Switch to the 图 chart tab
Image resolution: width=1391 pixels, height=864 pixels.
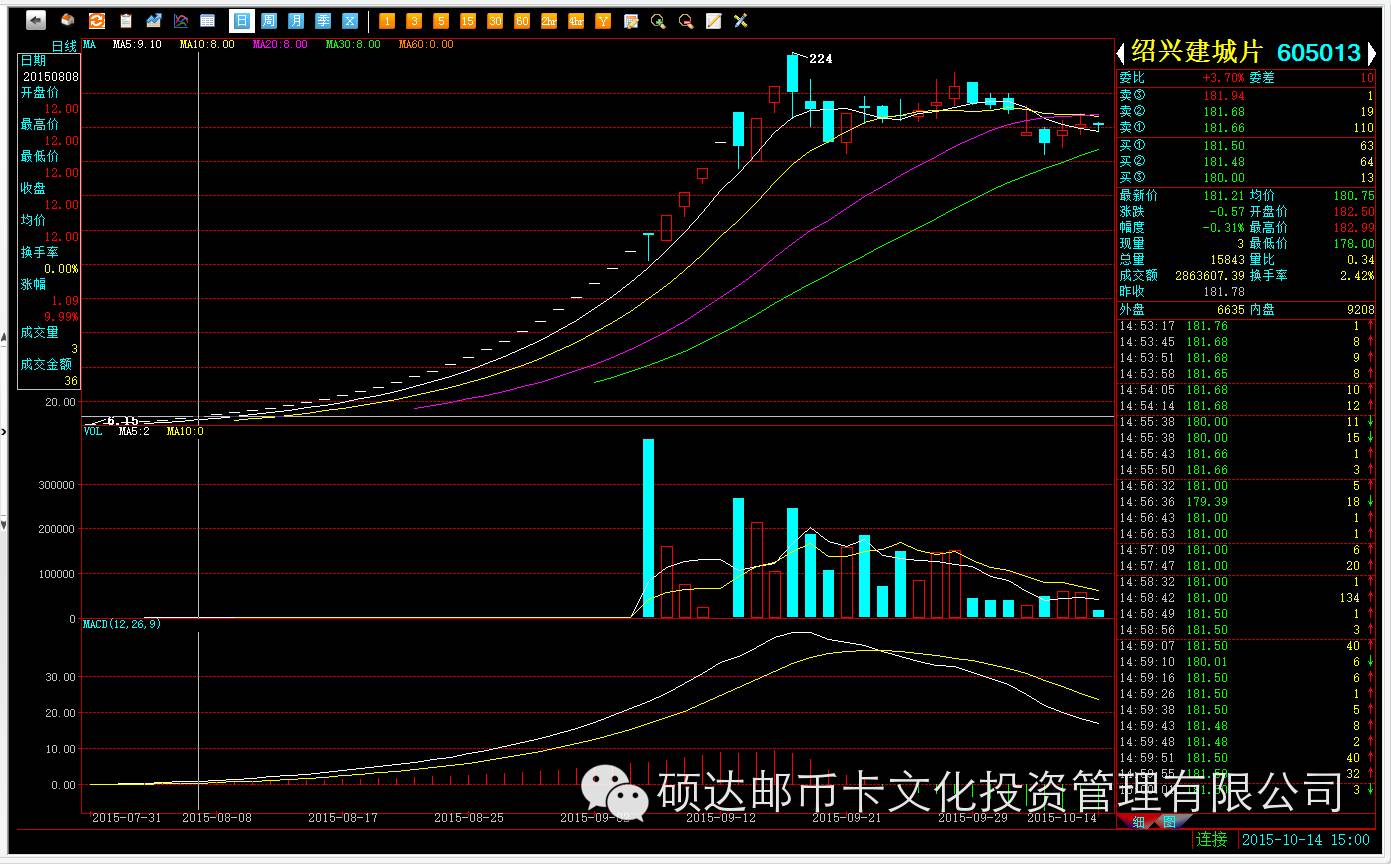(x=1168, y=822)
